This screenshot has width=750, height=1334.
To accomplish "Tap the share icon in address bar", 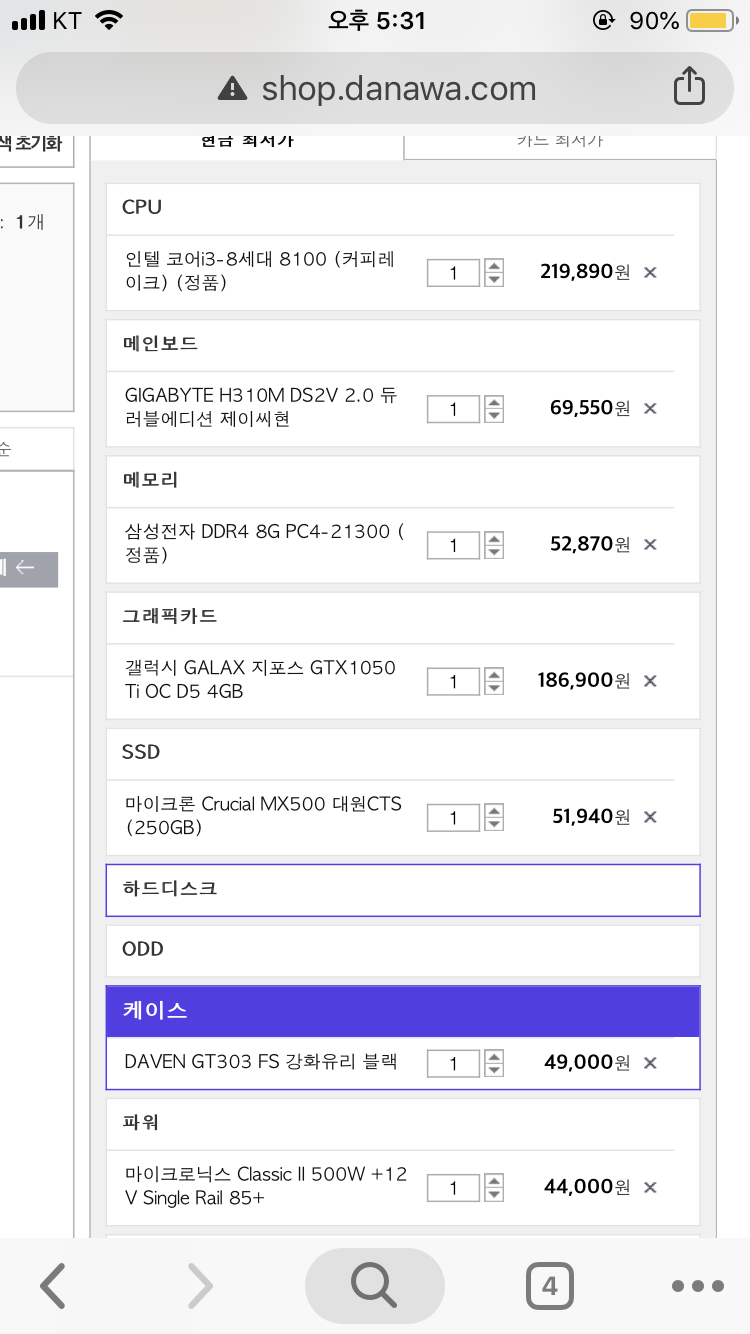I will tap(688, 88).
